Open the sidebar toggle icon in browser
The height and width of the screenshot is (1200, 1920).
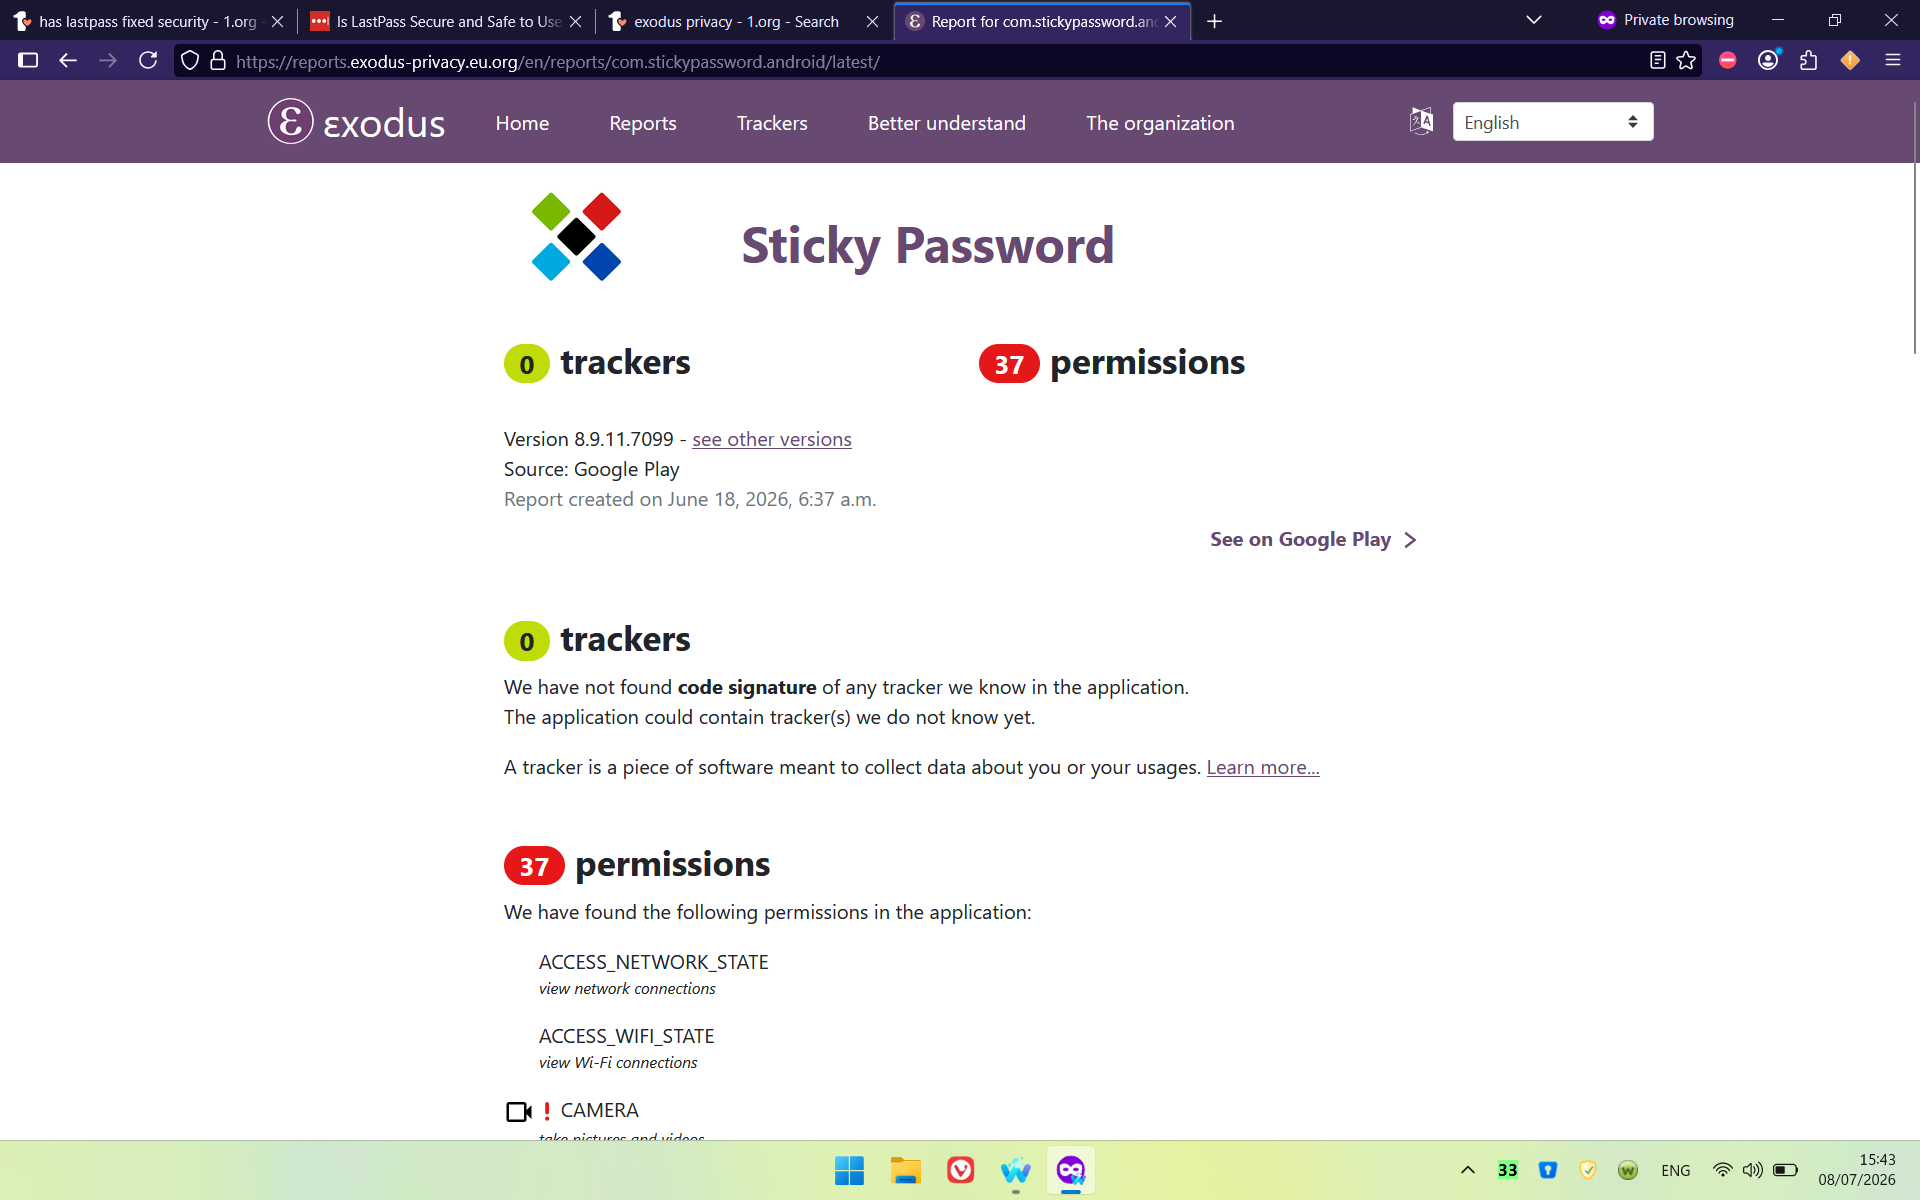(28, 61)
